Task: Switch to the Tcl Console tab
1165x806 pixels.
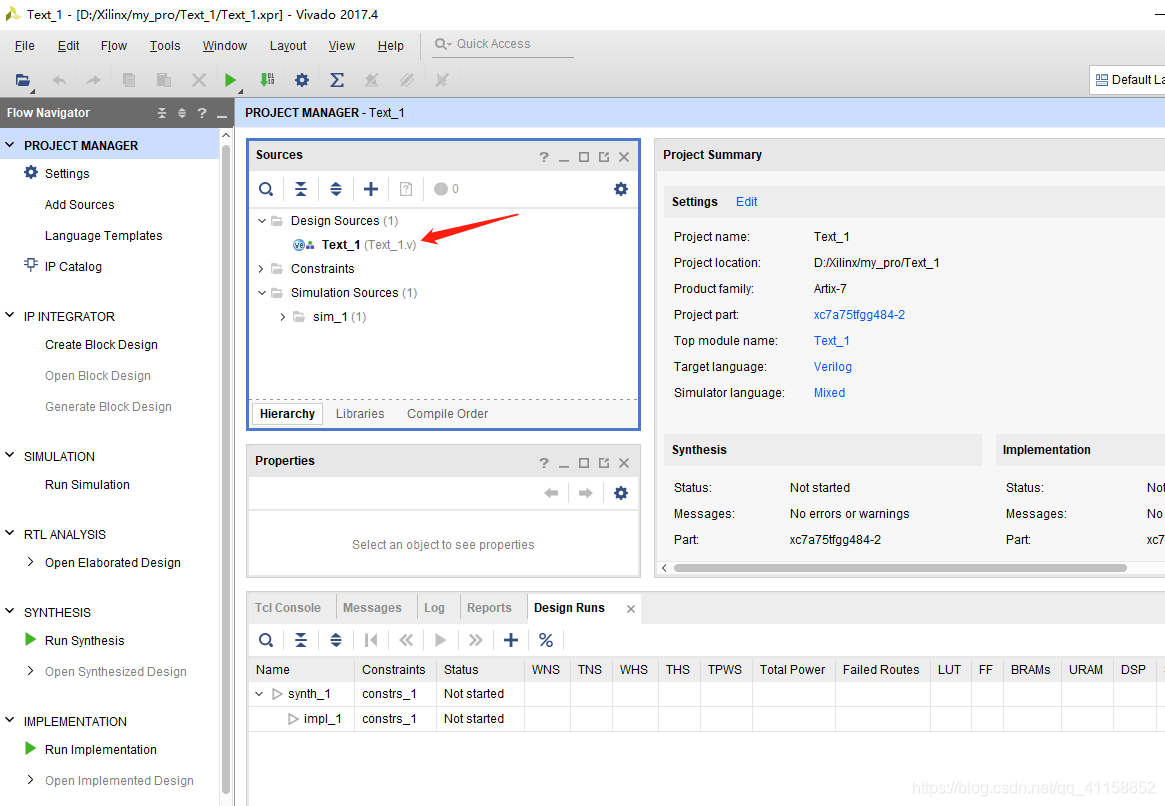Action: pos(288,608)
